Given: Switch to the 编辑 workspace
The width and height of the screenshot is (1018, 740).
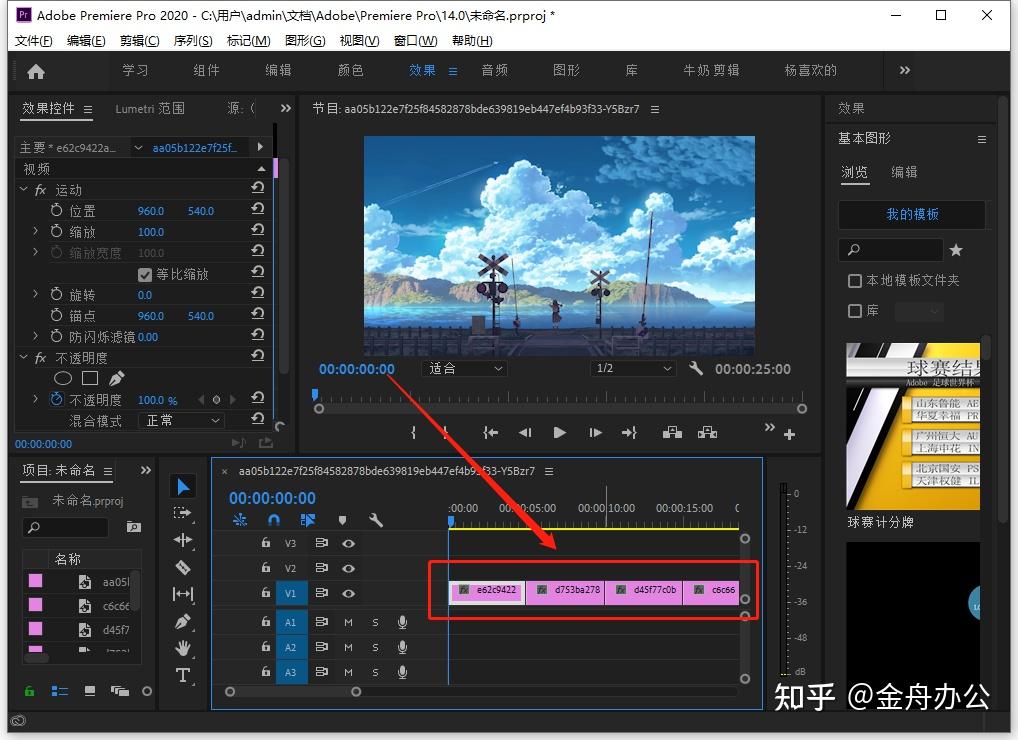Looking at the screenshot, I should tap(279, 70).
